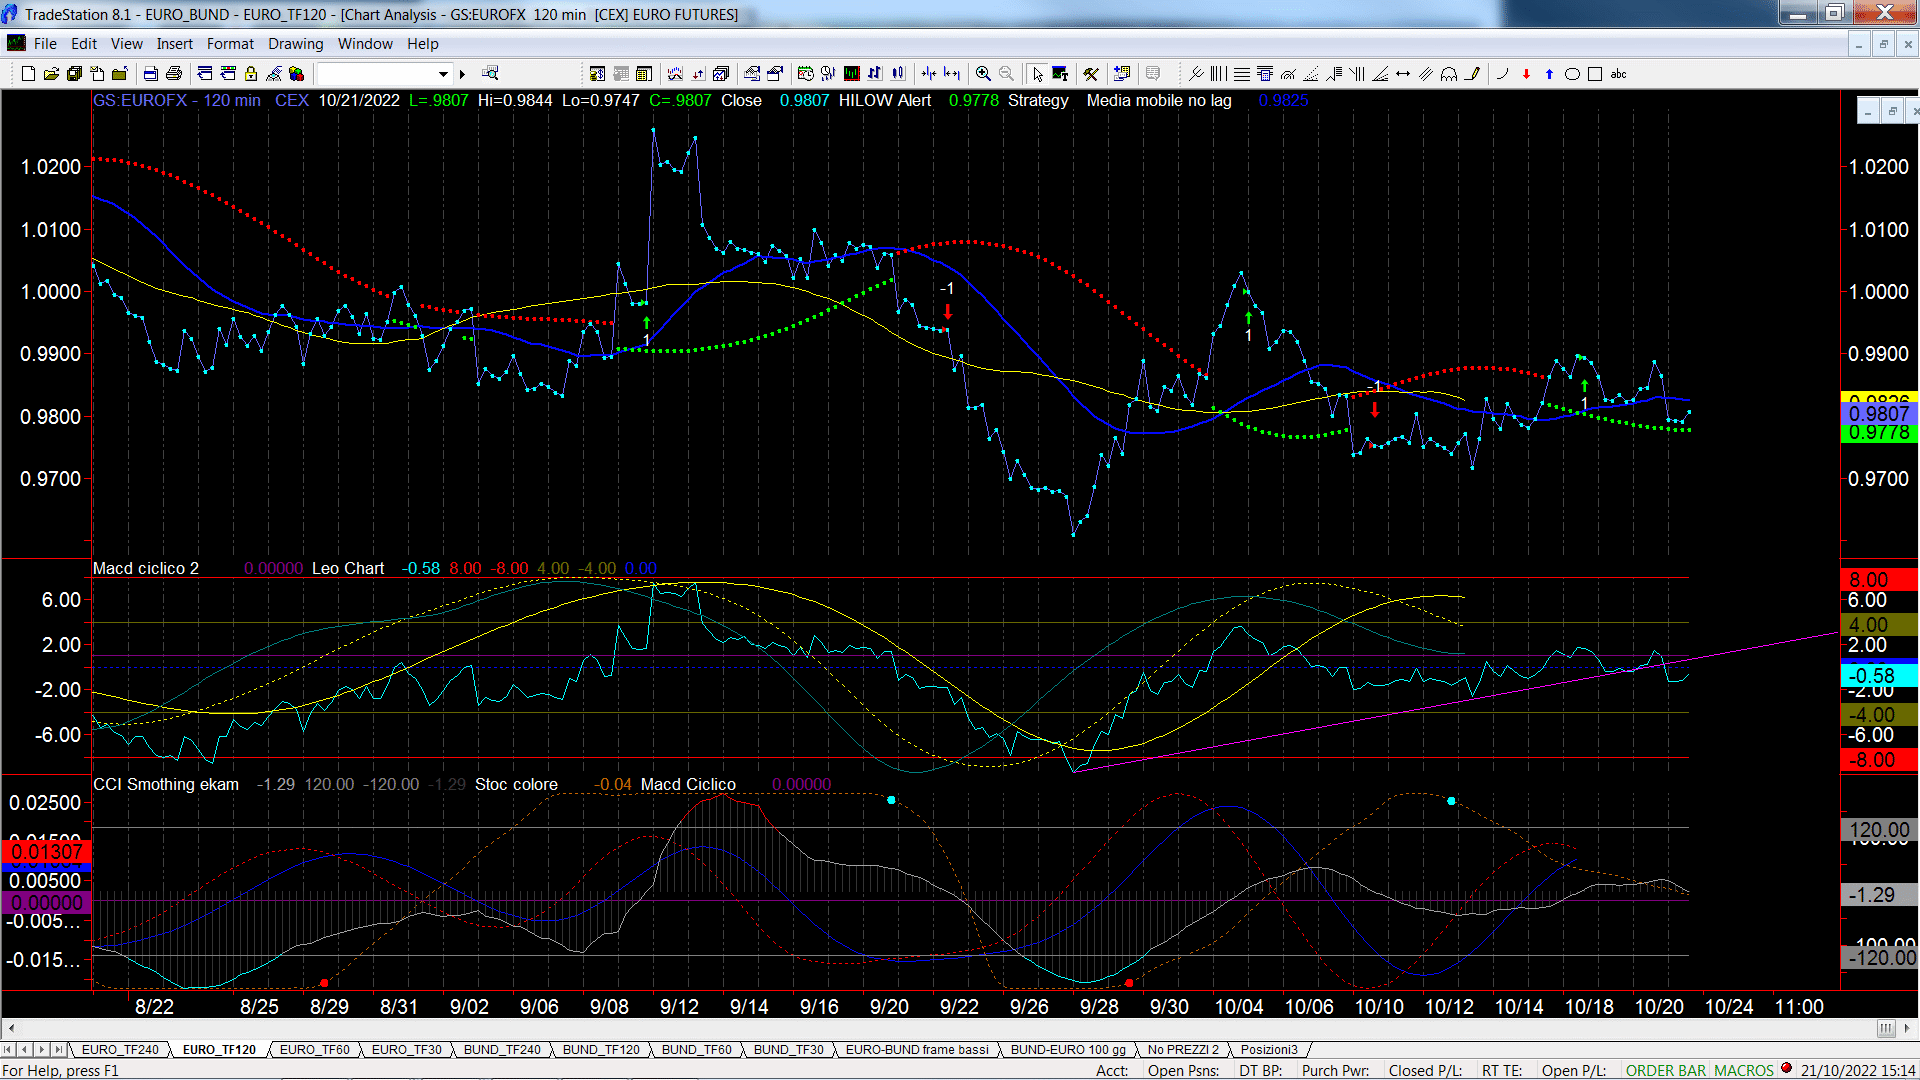Click the bar expand spacing icon

coord(952,73)
